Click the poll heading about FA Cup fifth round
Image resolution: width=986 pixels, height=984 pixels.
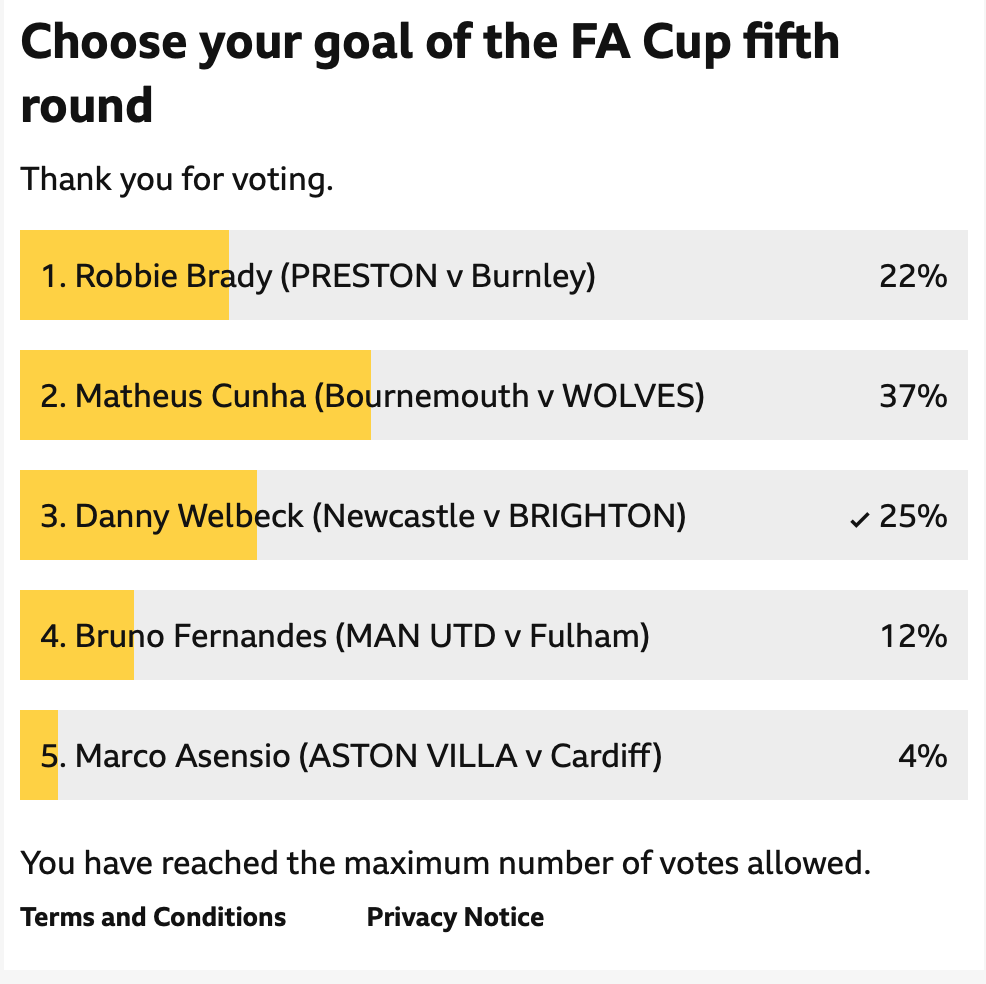coord(430,73)
